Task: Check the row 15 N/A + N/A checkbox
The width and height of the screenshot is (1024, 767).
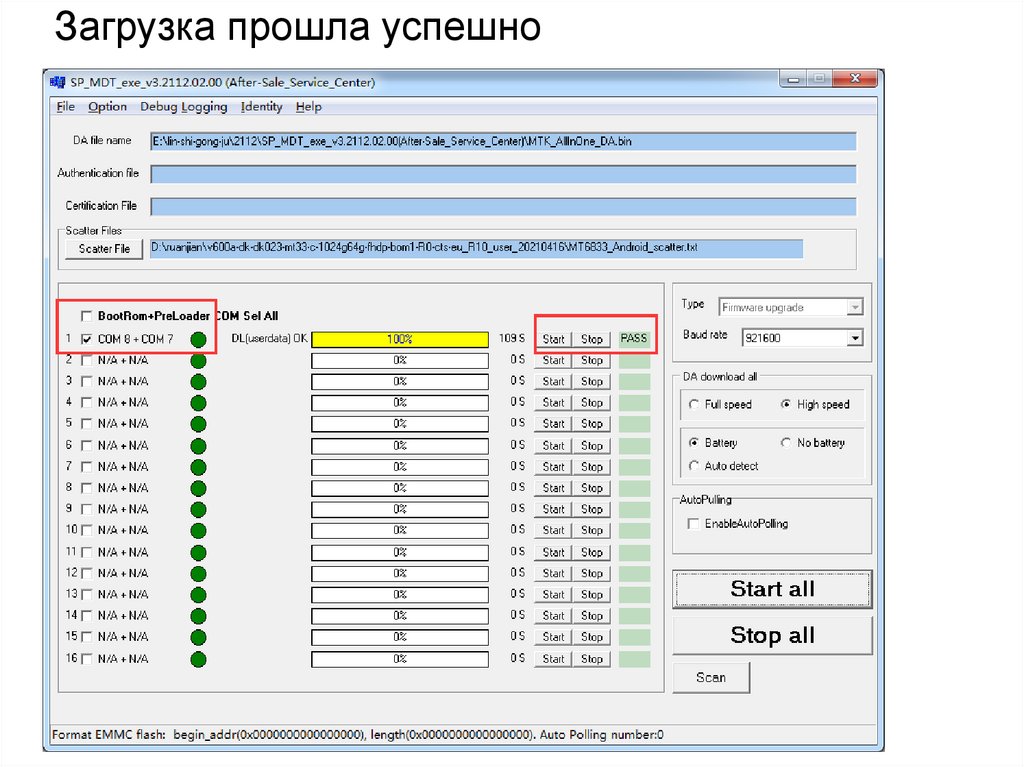Action: [x=86, y=637]
